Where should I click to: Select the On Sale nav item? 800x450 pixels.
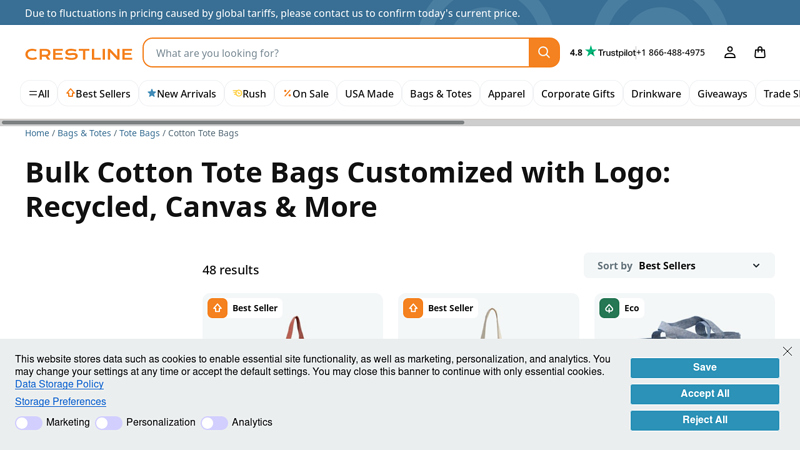click(x=306, y=94)
